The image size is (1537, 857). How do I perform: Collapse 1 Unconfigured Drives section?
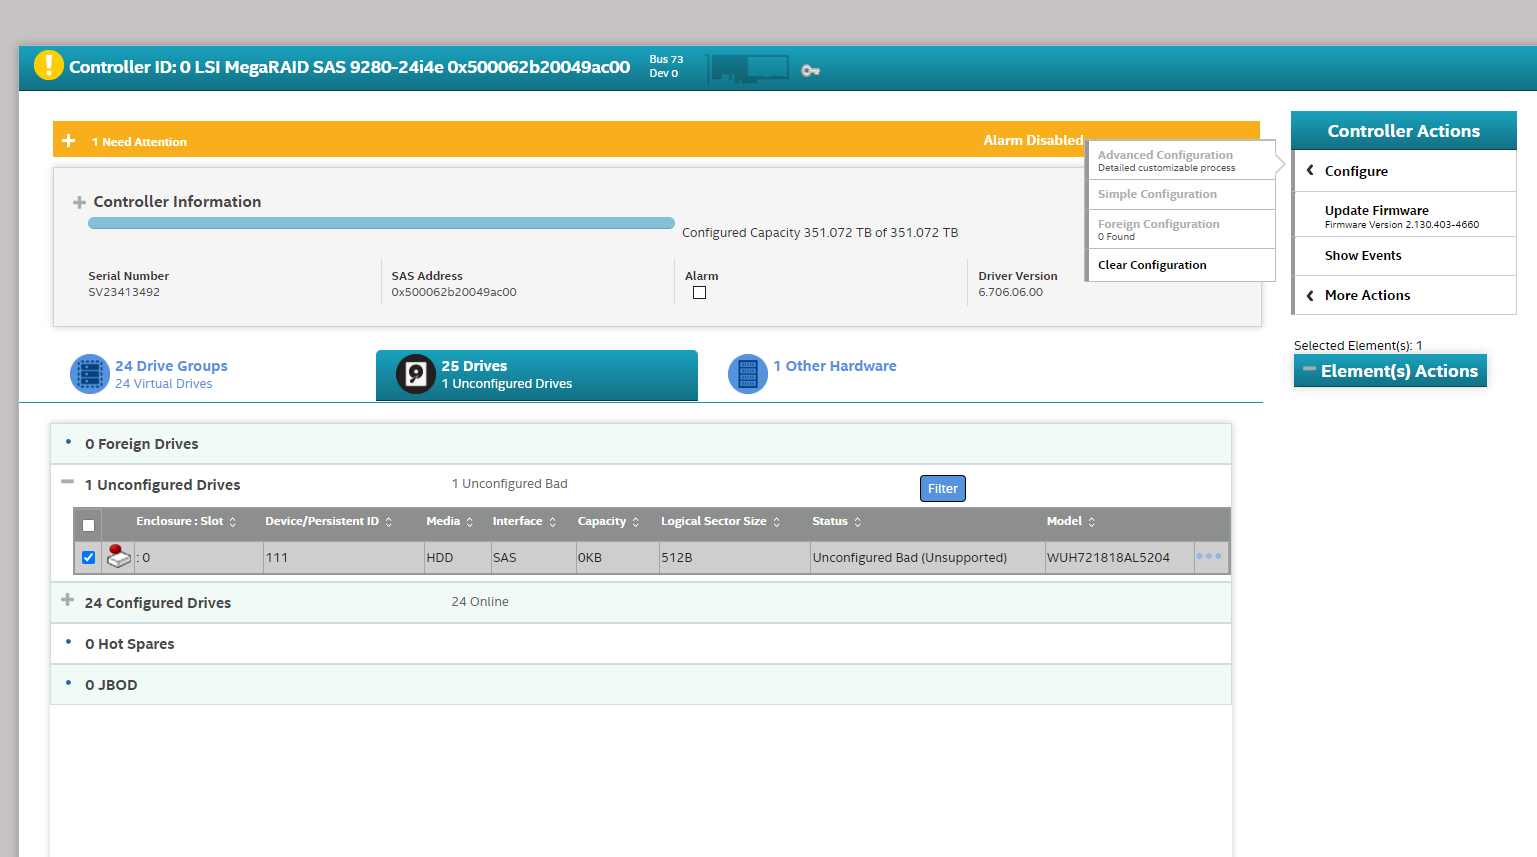pyautogui.click(x=67, y=482)
